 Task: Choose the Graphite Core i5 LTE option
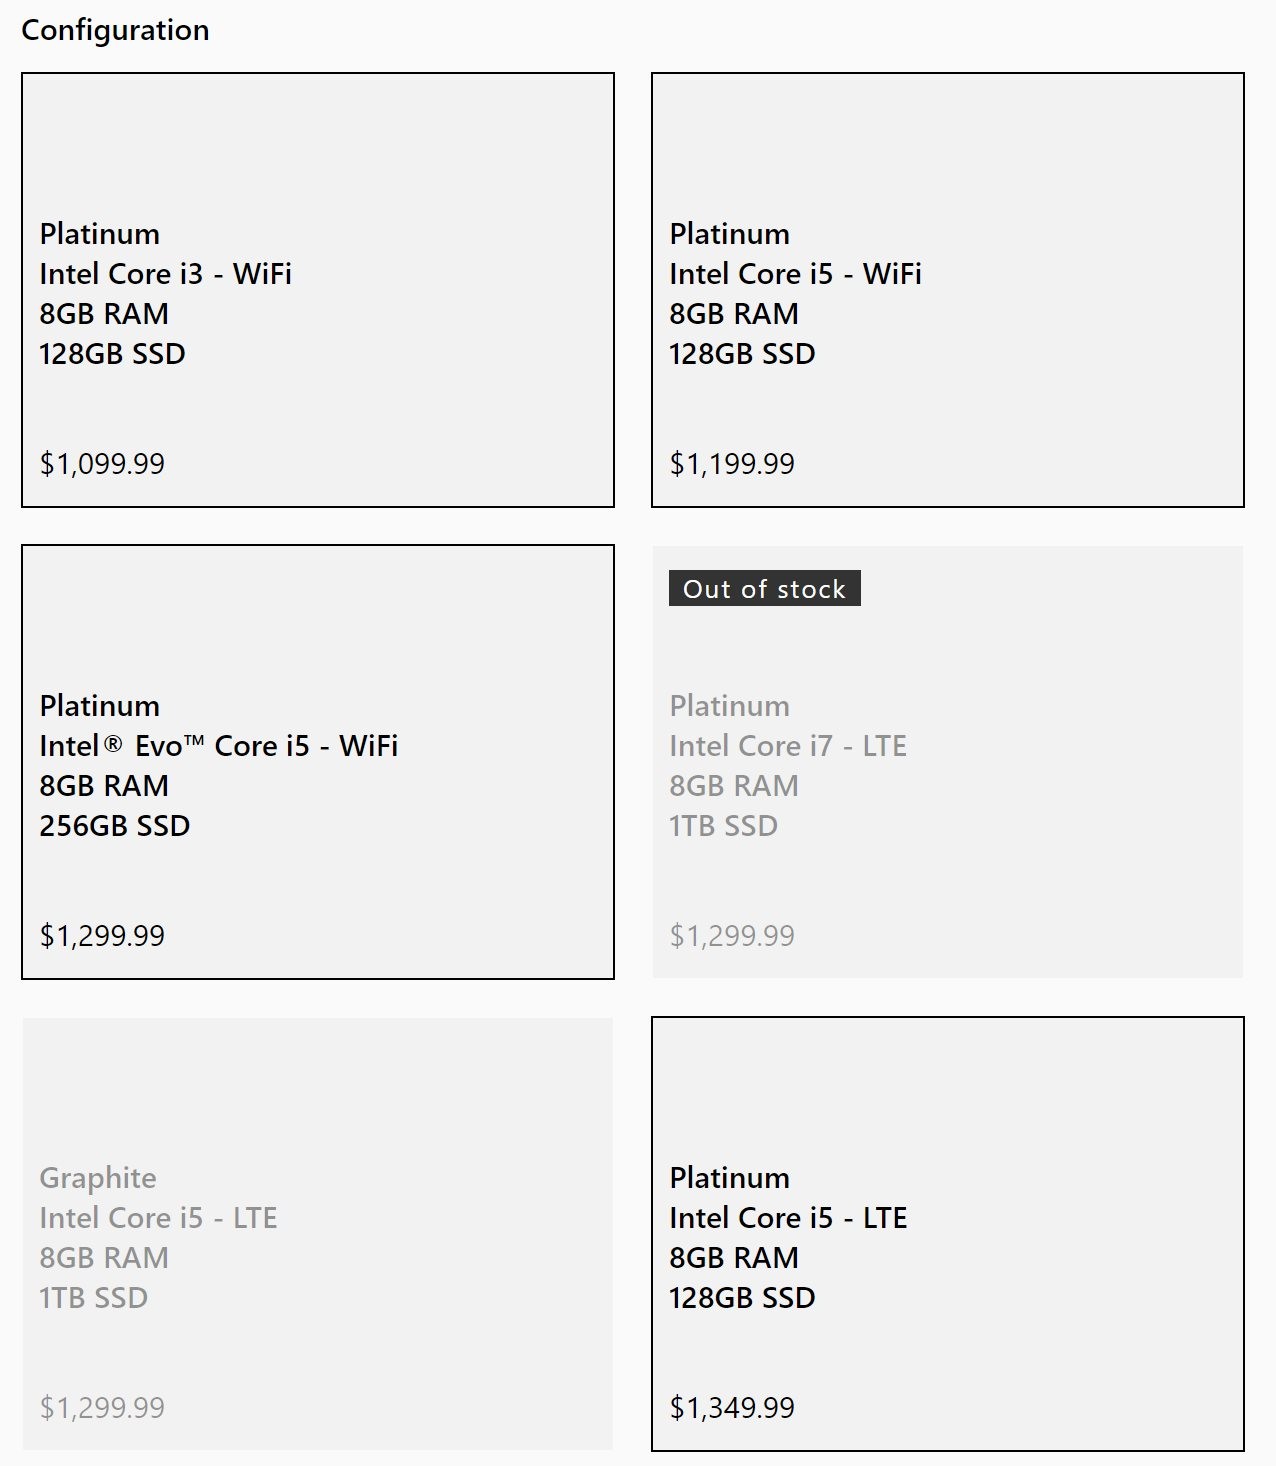pyautogui.click(x=318, y=1234)
